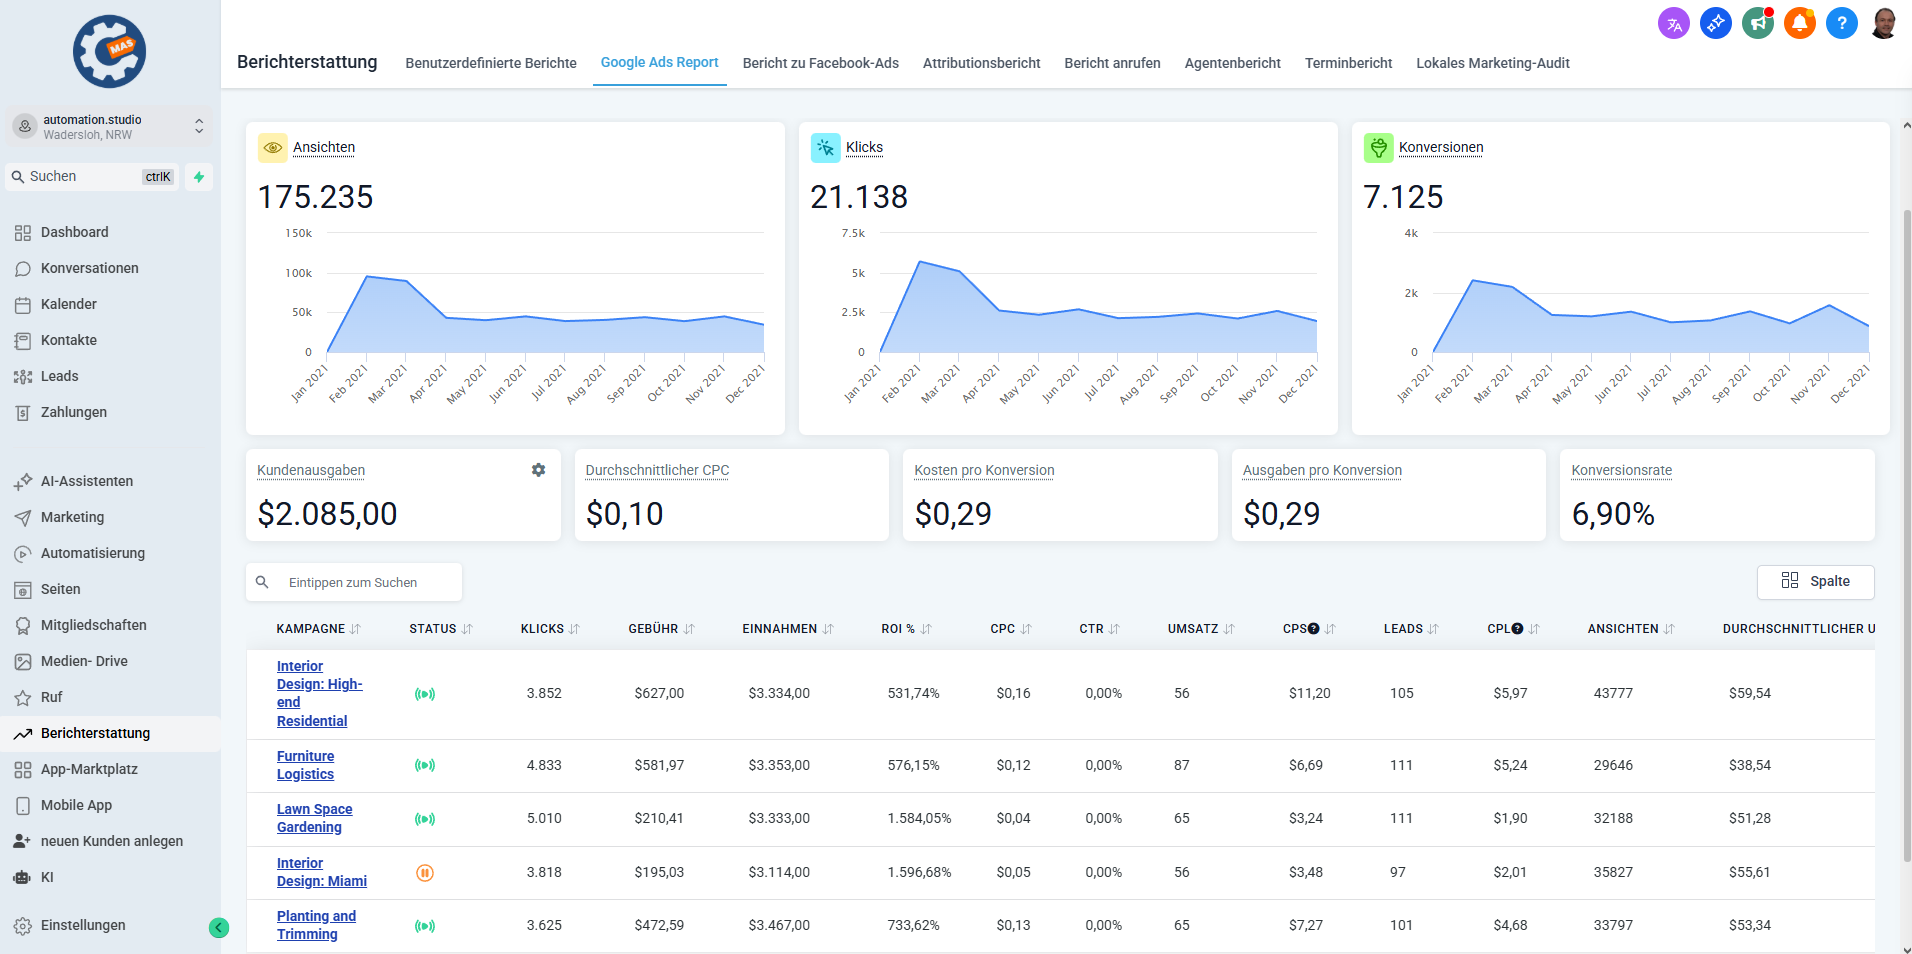The width and height of the screenshot is (1912, 954).
Task: Open Interior Design: High-end Residential link
Action: click(x=319, y=693)
